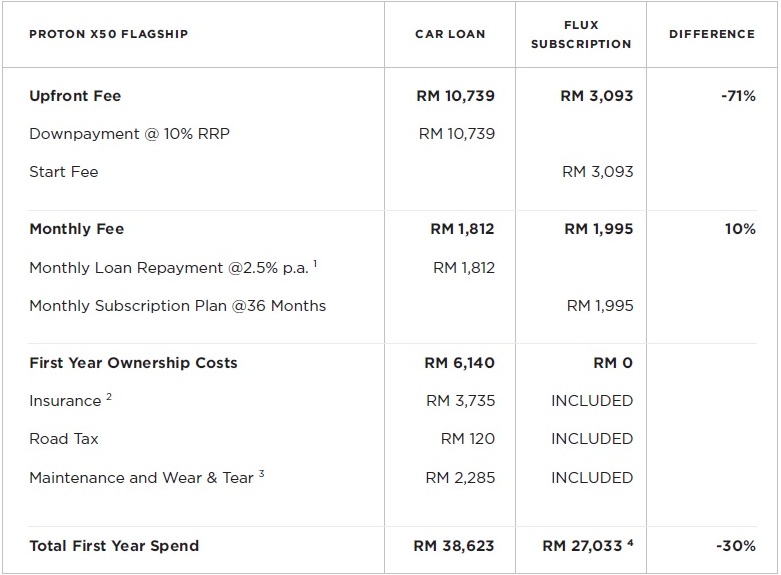Select Monthly Subscription Plan @36 Months label

[177, 306]
